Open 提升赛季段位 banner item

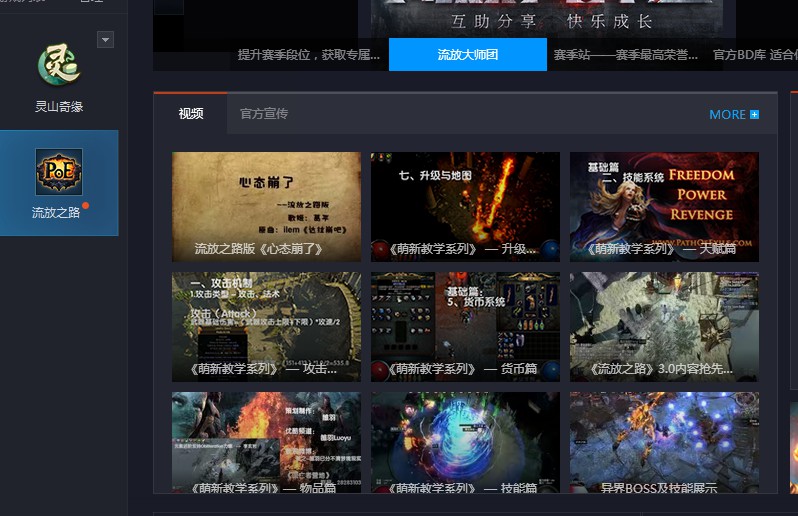pos(308,54)
